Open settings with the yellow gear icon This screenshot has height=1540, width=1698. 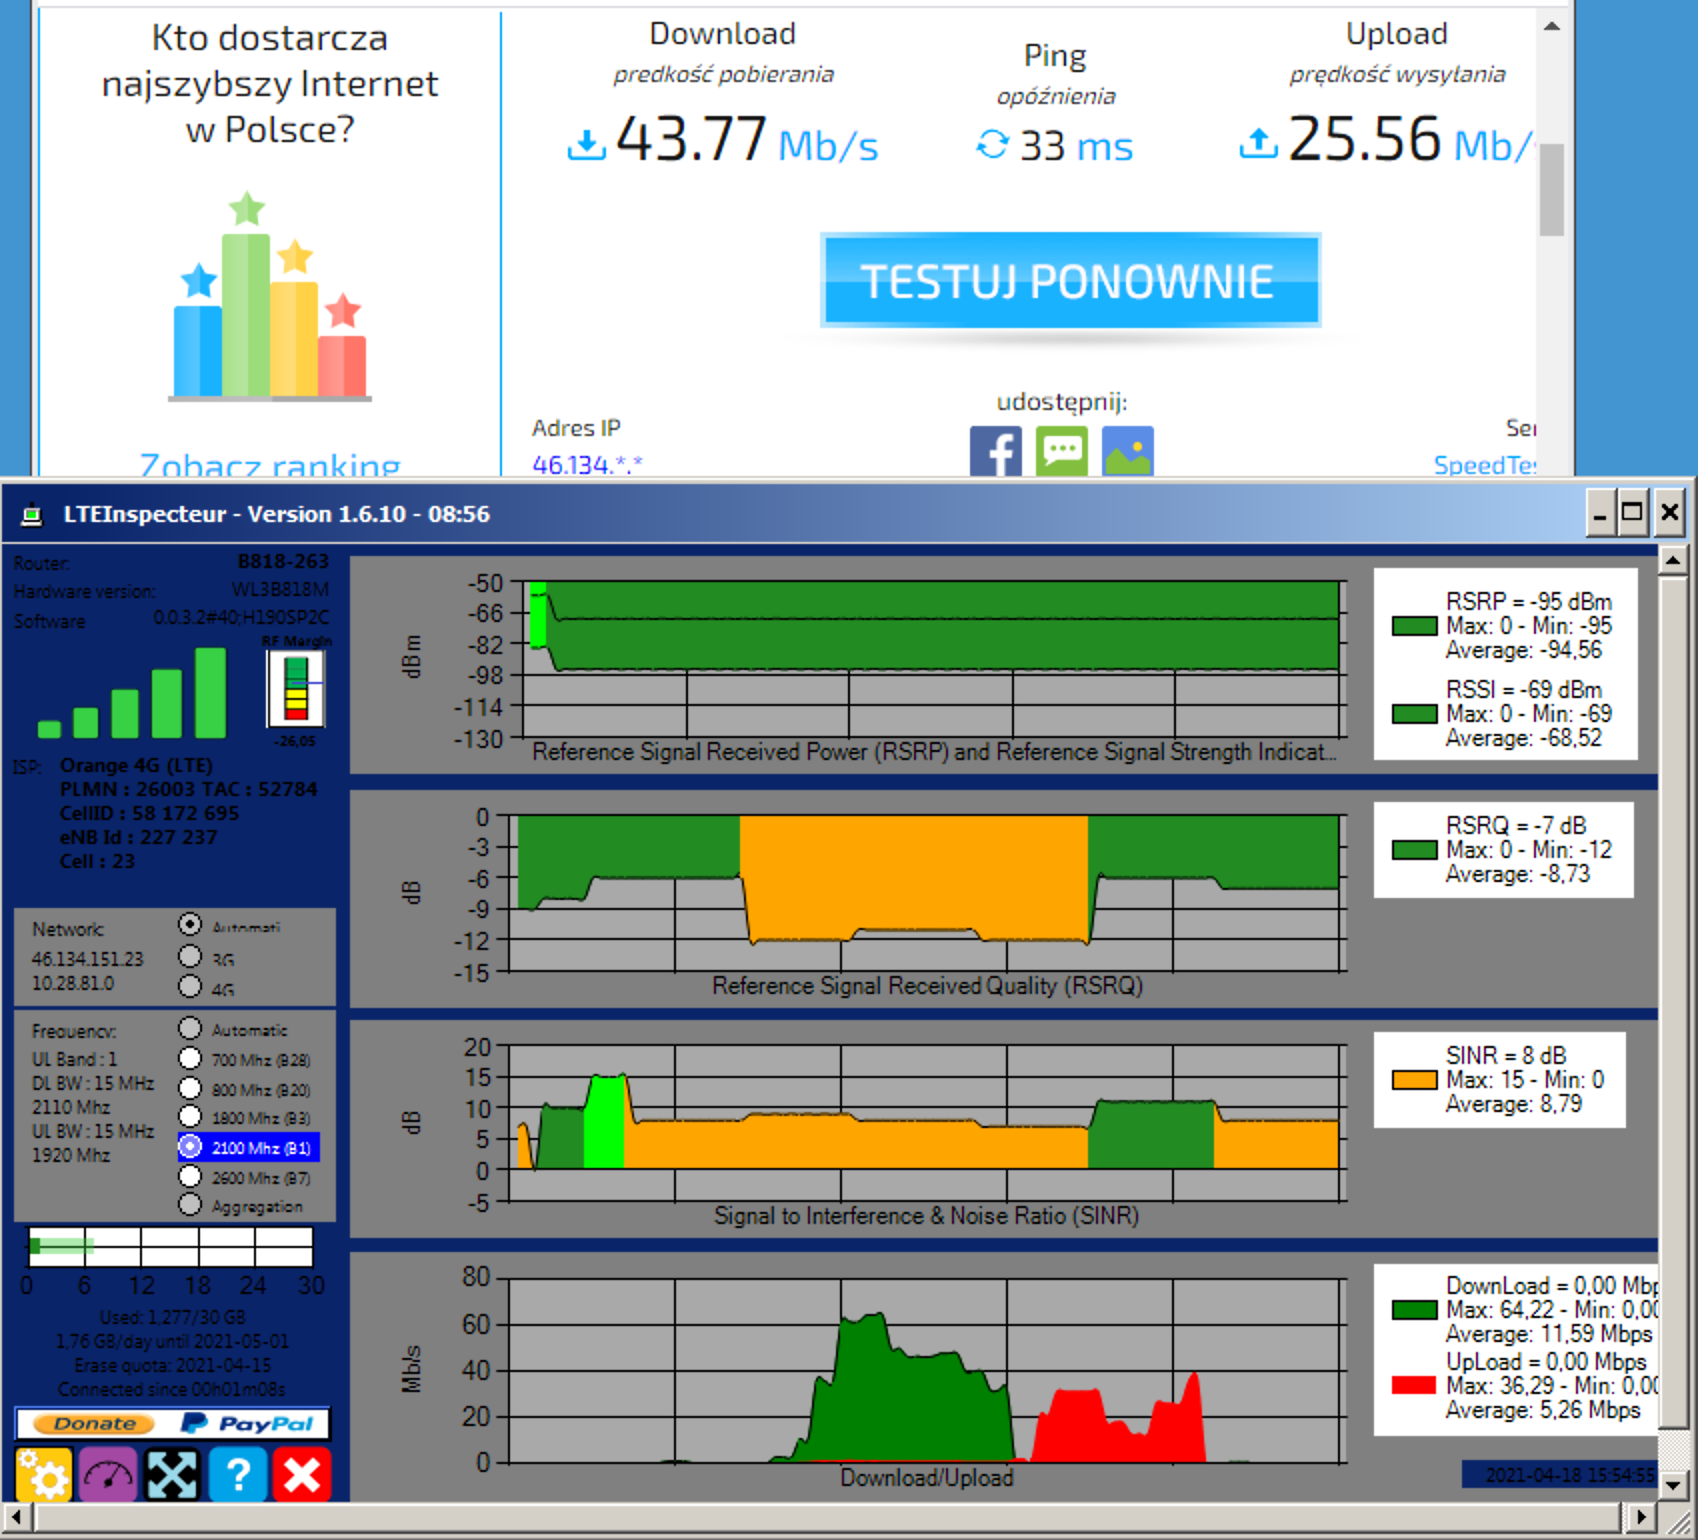click(44, 1474)
